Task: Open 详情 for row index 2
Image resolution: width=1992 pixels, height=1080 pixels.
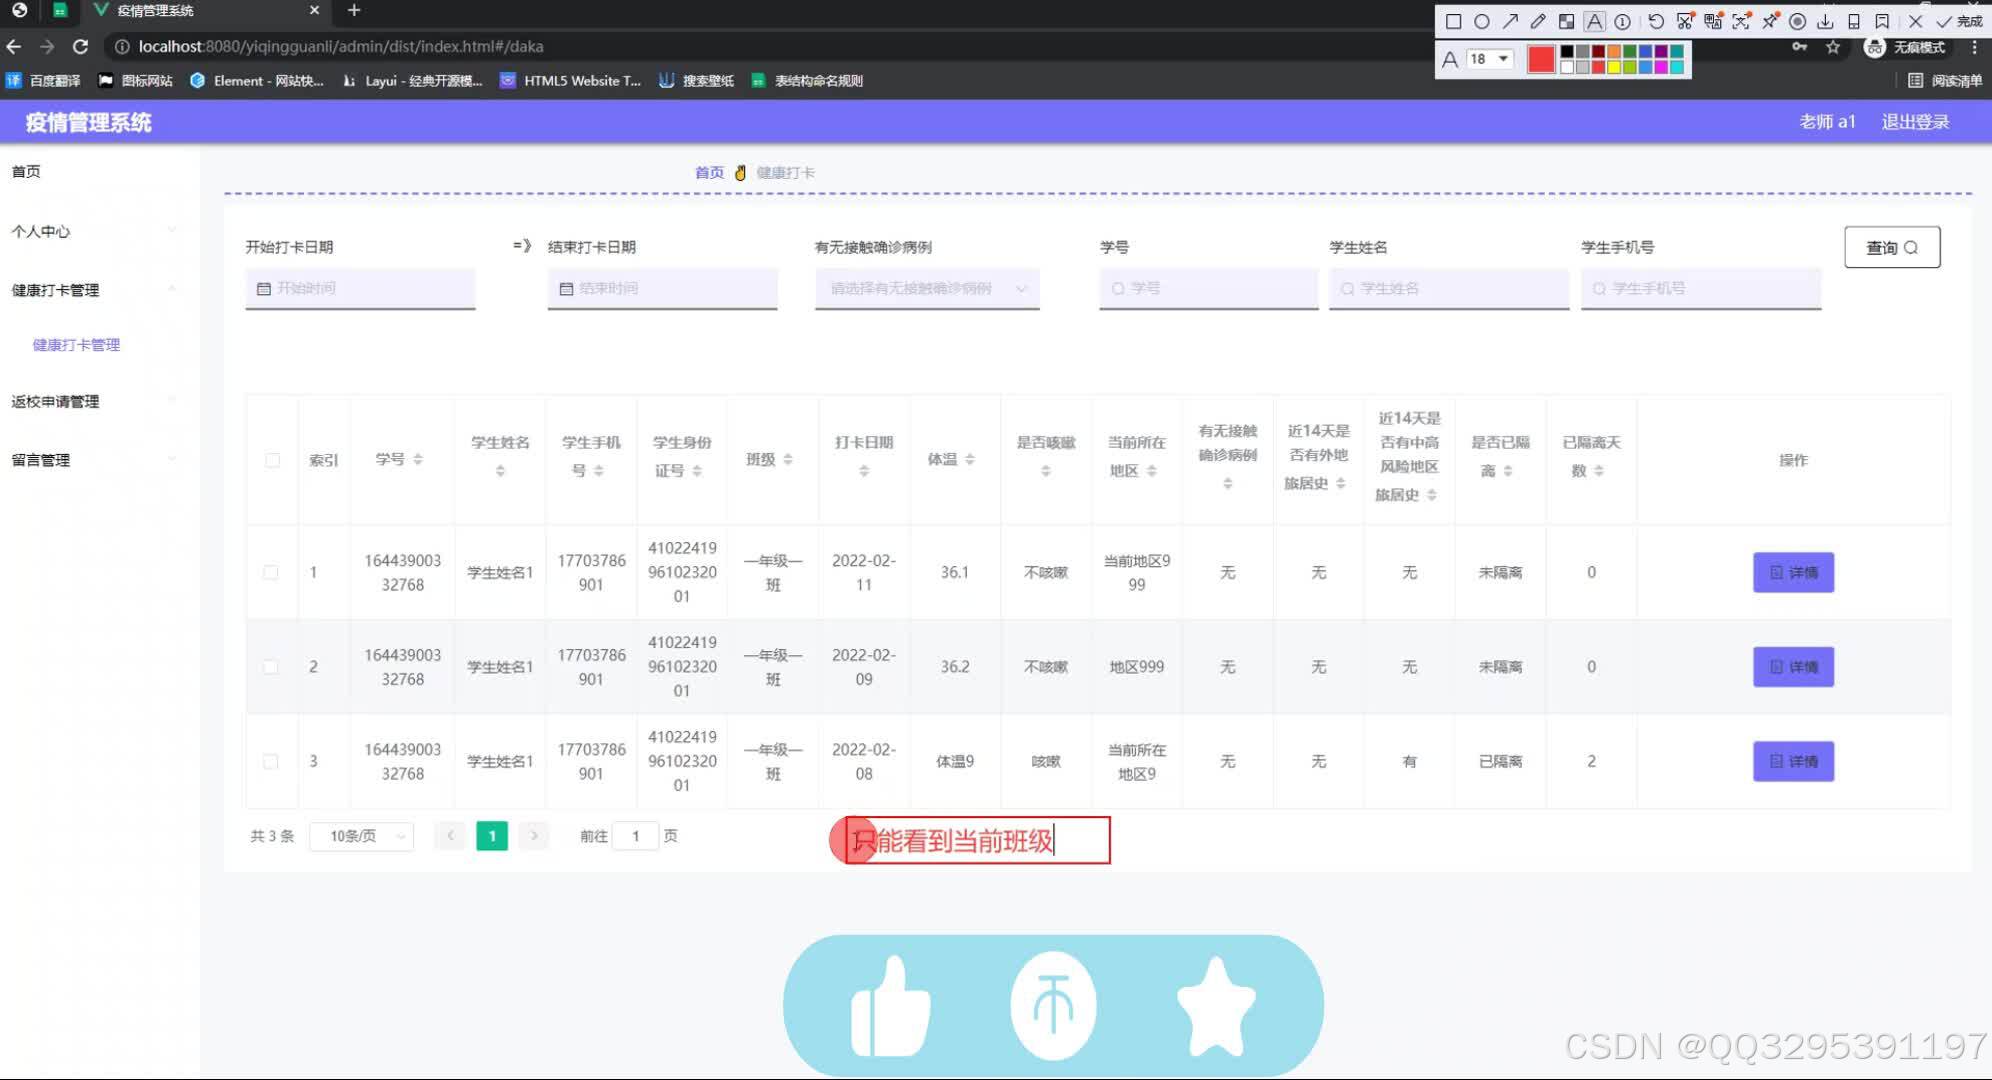Action: [1793, 666]
